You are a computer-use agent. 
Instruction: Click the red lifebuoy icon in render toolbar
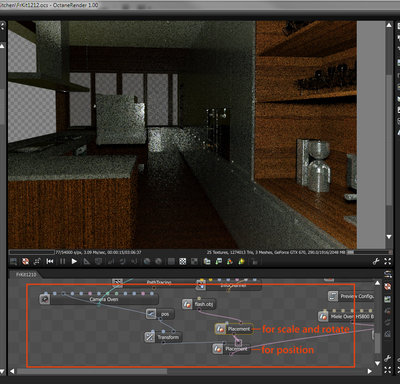(x=25, y=261)
